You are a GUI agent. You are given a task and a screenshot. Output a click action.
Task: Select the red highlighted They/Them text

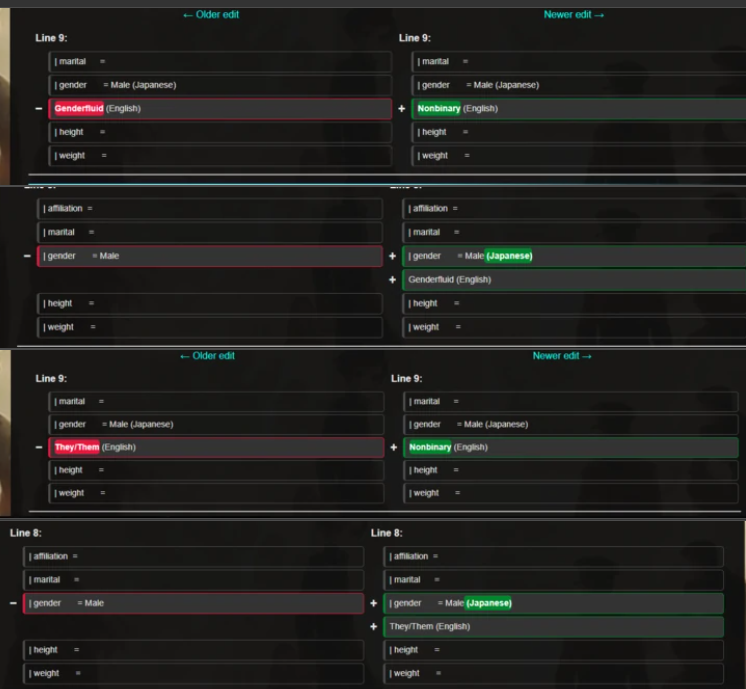pyautogui.click(x=77, y=447)
